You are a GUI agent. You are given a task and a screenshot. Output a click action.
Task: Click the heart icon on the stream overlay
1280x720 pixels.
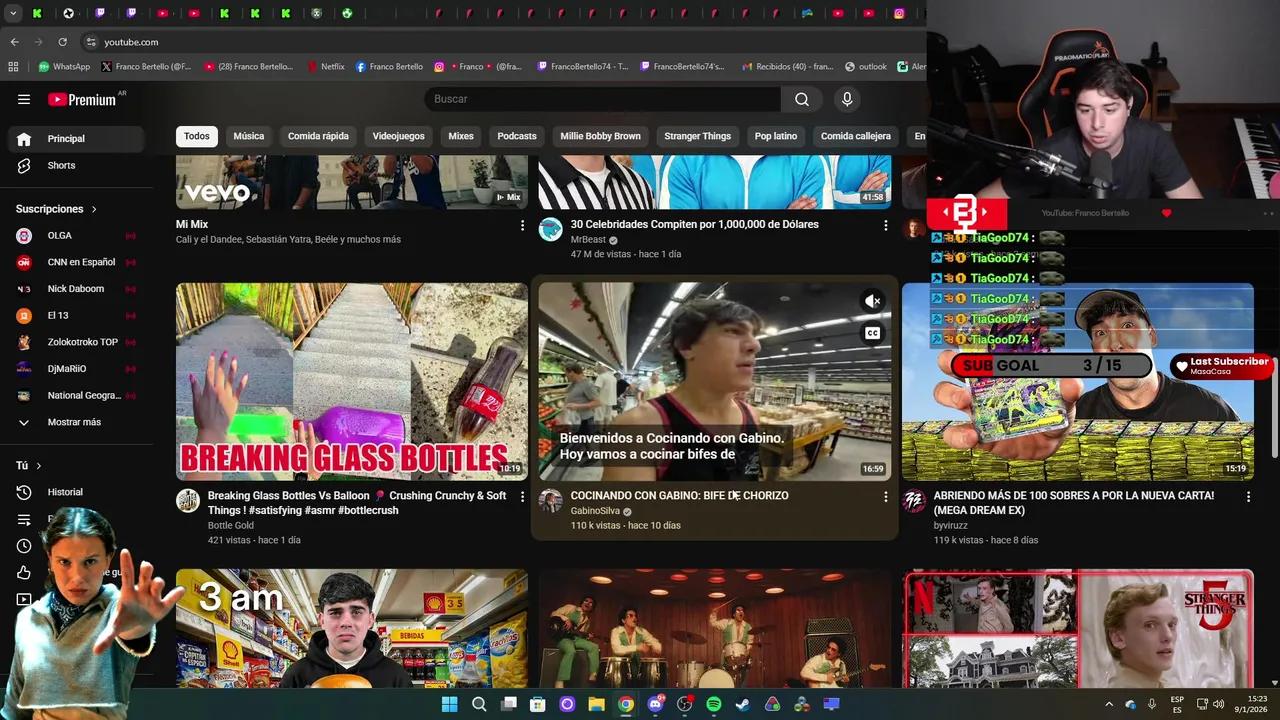coord(1166,213)
